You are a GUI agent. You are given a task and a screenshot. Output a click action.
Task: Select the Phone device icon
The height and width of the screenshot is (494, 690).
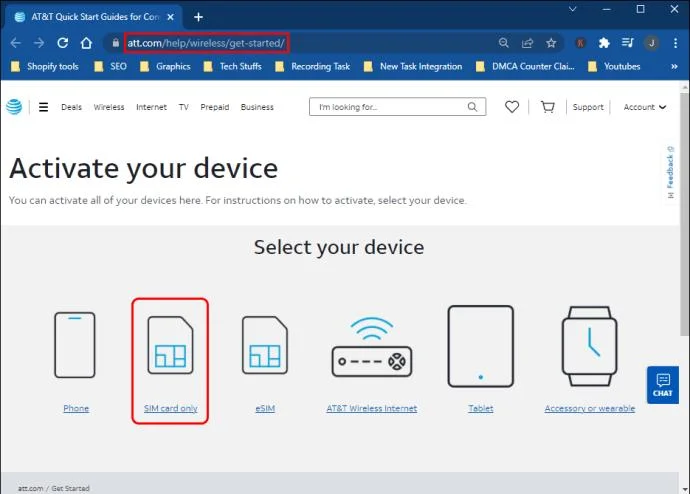coord(75,345)
